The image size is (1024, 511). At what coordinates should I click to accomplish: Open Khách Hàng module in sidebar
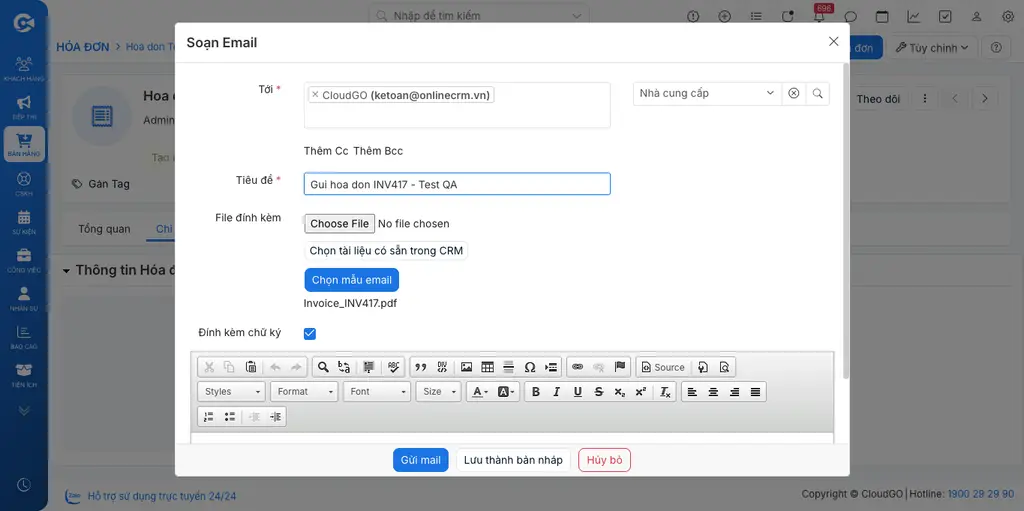(24, 69)
